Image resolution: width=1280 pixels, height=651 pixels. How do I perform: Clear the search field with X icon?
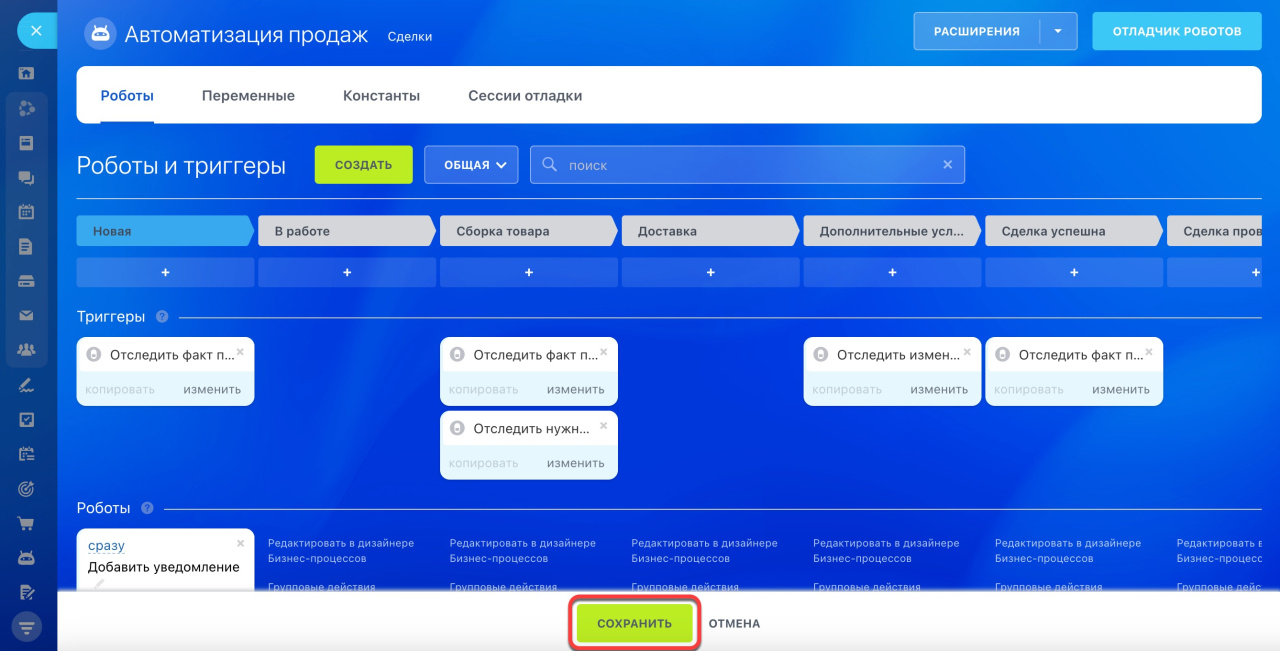(947, 165)
